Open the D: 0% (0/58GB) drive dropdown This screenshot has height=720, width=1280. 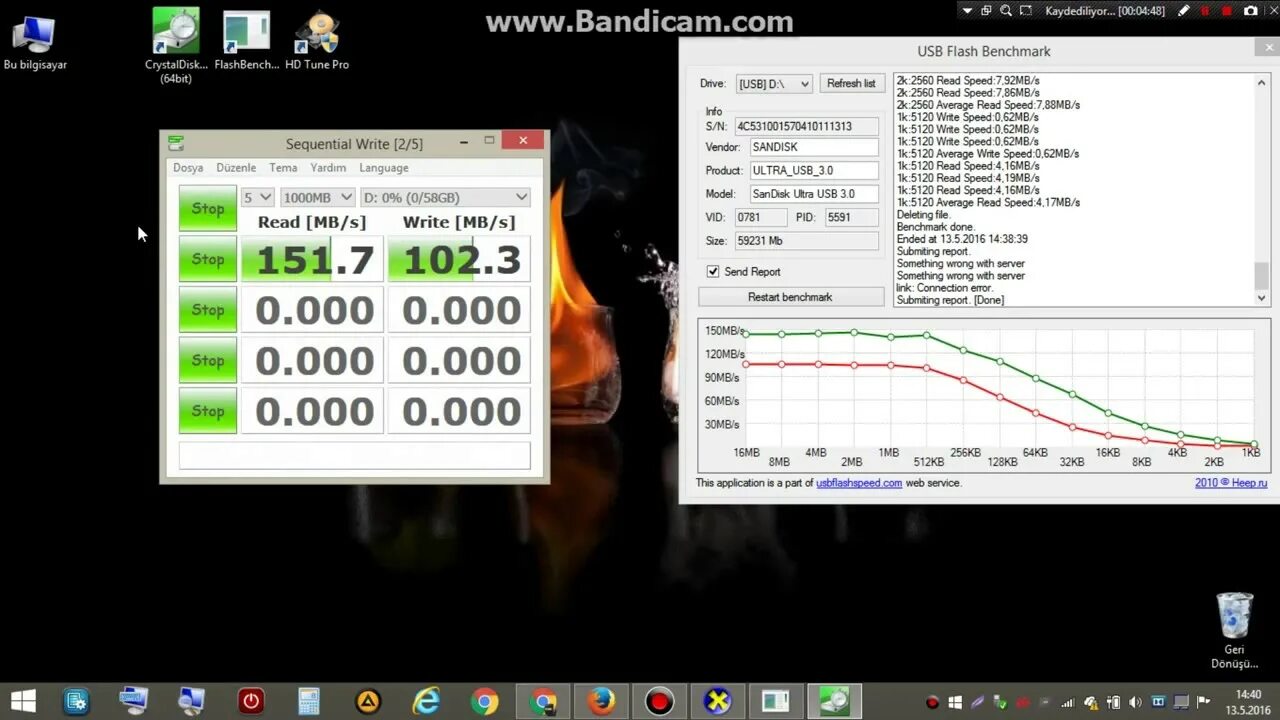(445, 197)
